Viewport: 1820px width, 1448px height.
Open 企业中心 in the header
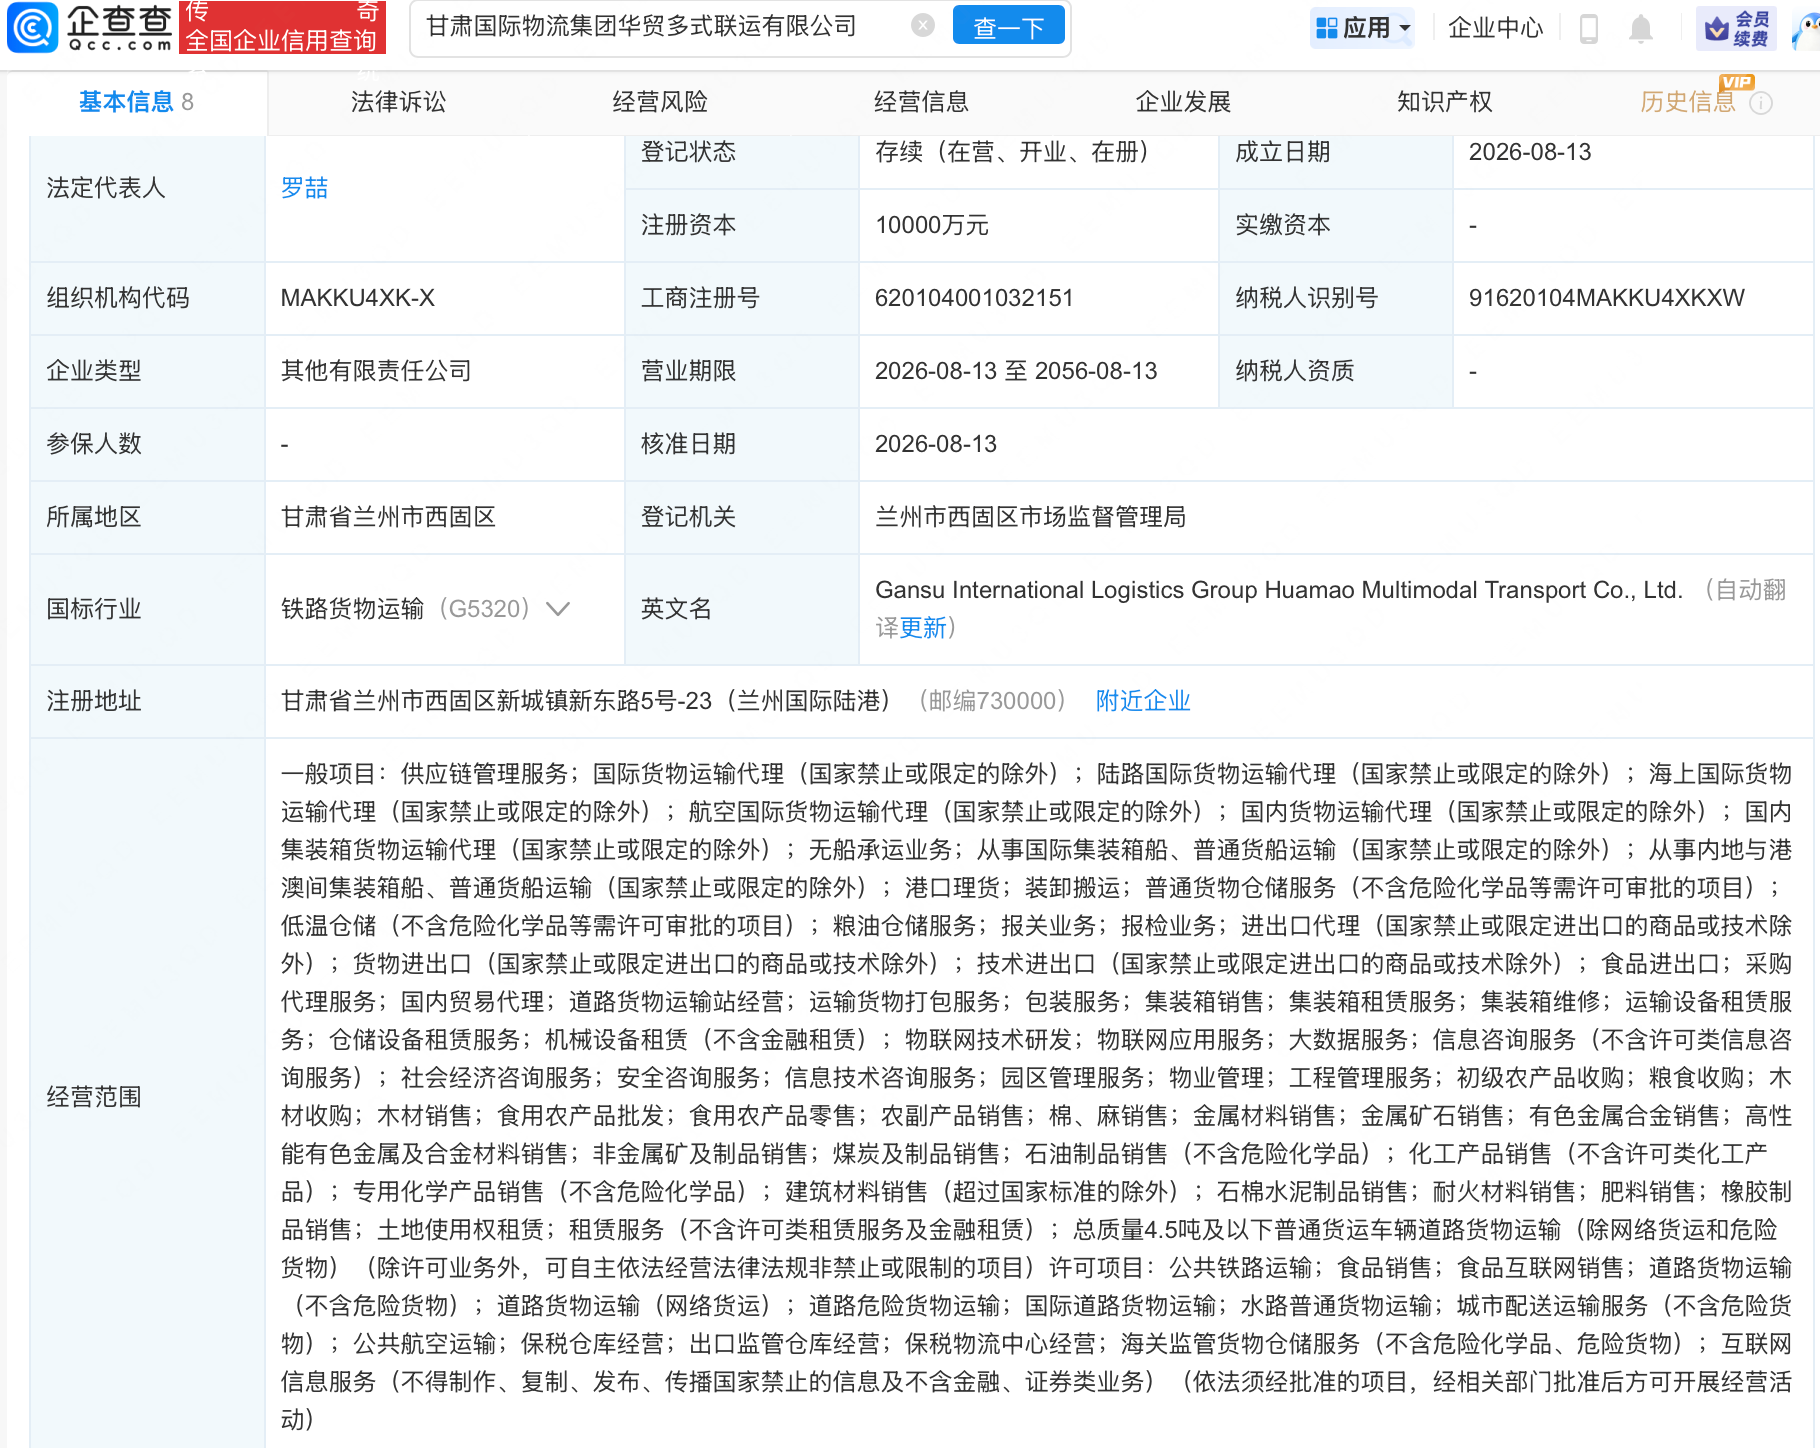(x=1495, y=28)
